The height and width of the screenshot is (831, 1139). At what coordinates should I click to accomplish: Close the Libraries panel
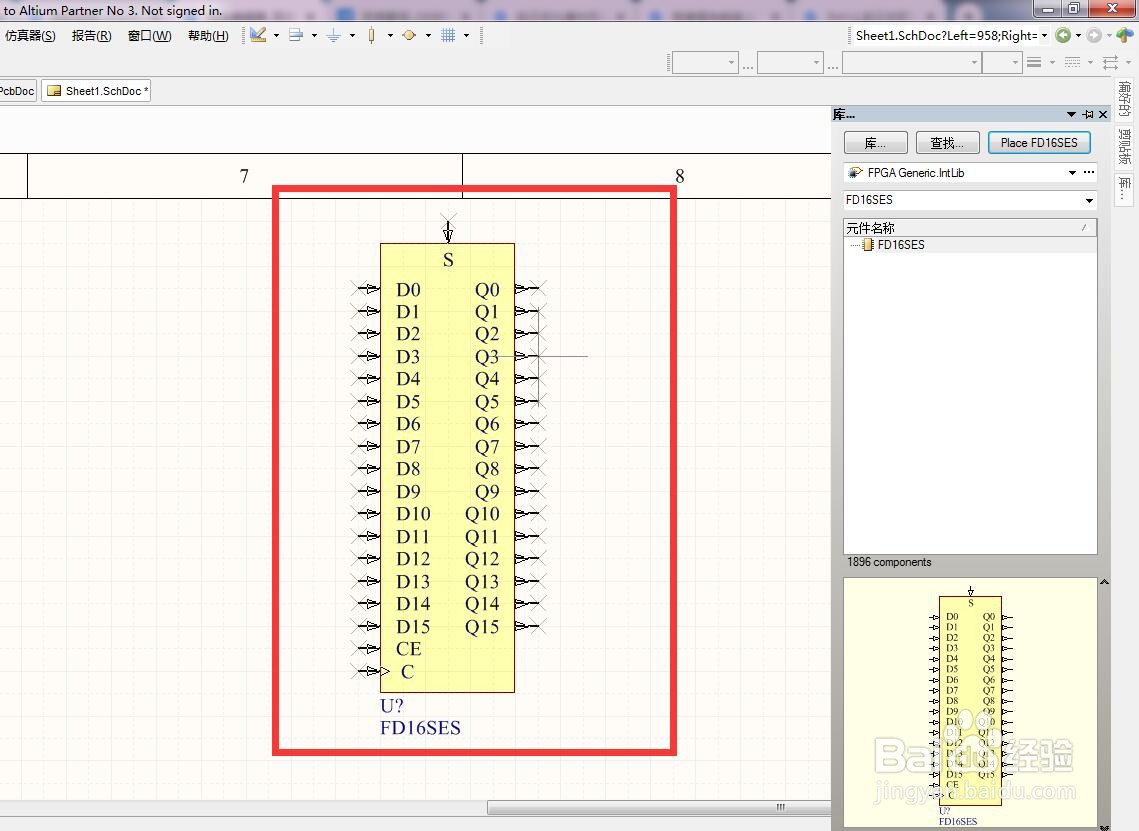(x=1103, y=114)
